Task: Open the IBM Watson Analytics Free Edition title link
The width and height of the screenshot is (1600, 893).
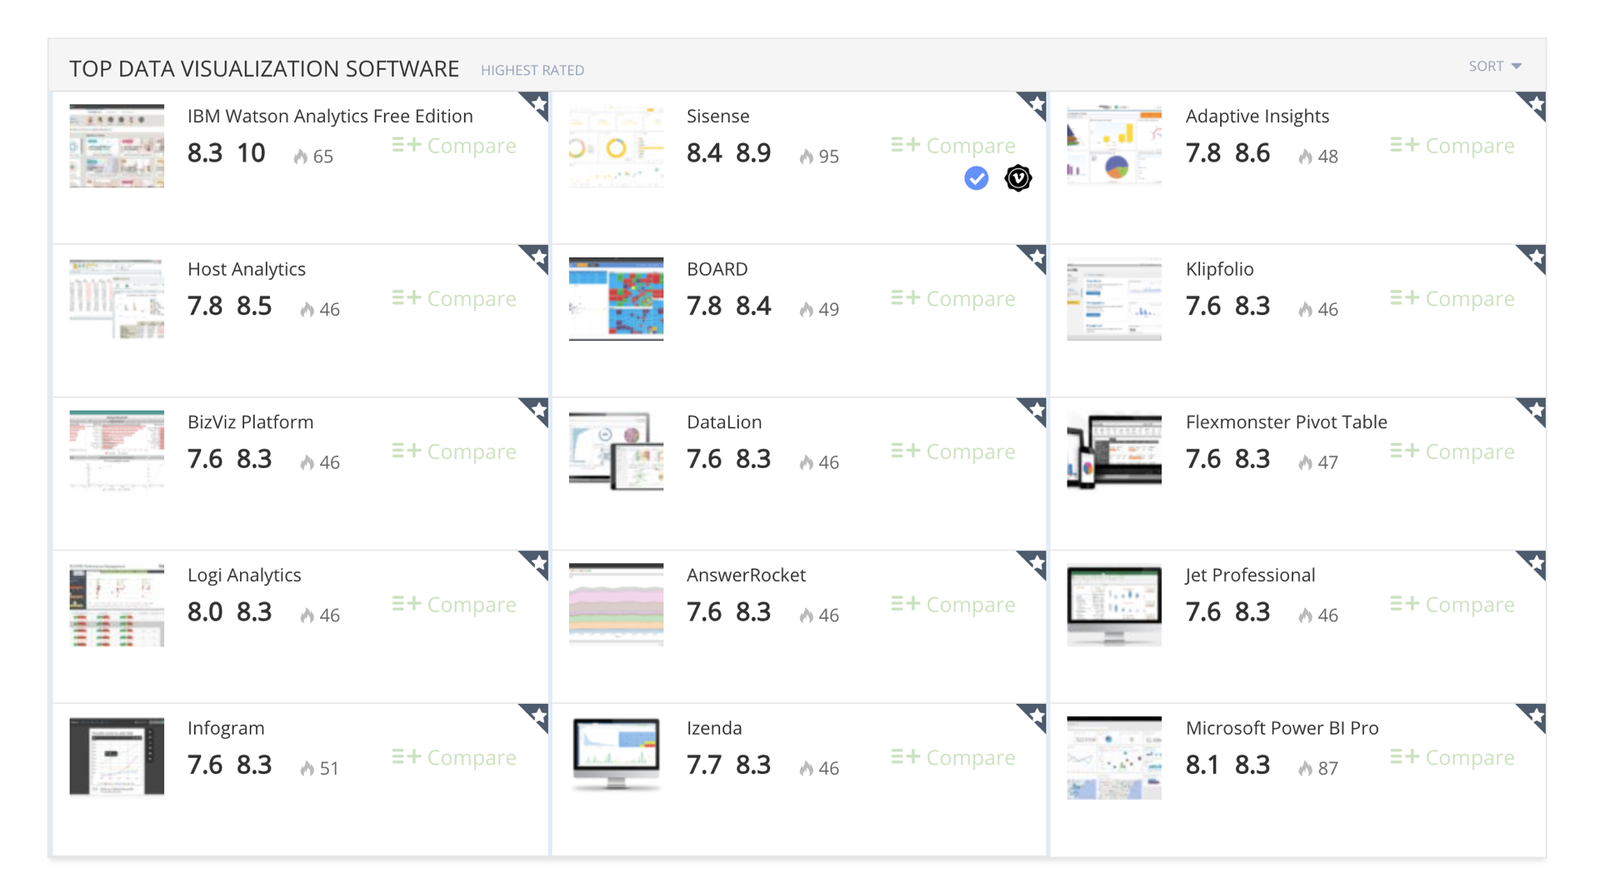Action: point(330,116)
